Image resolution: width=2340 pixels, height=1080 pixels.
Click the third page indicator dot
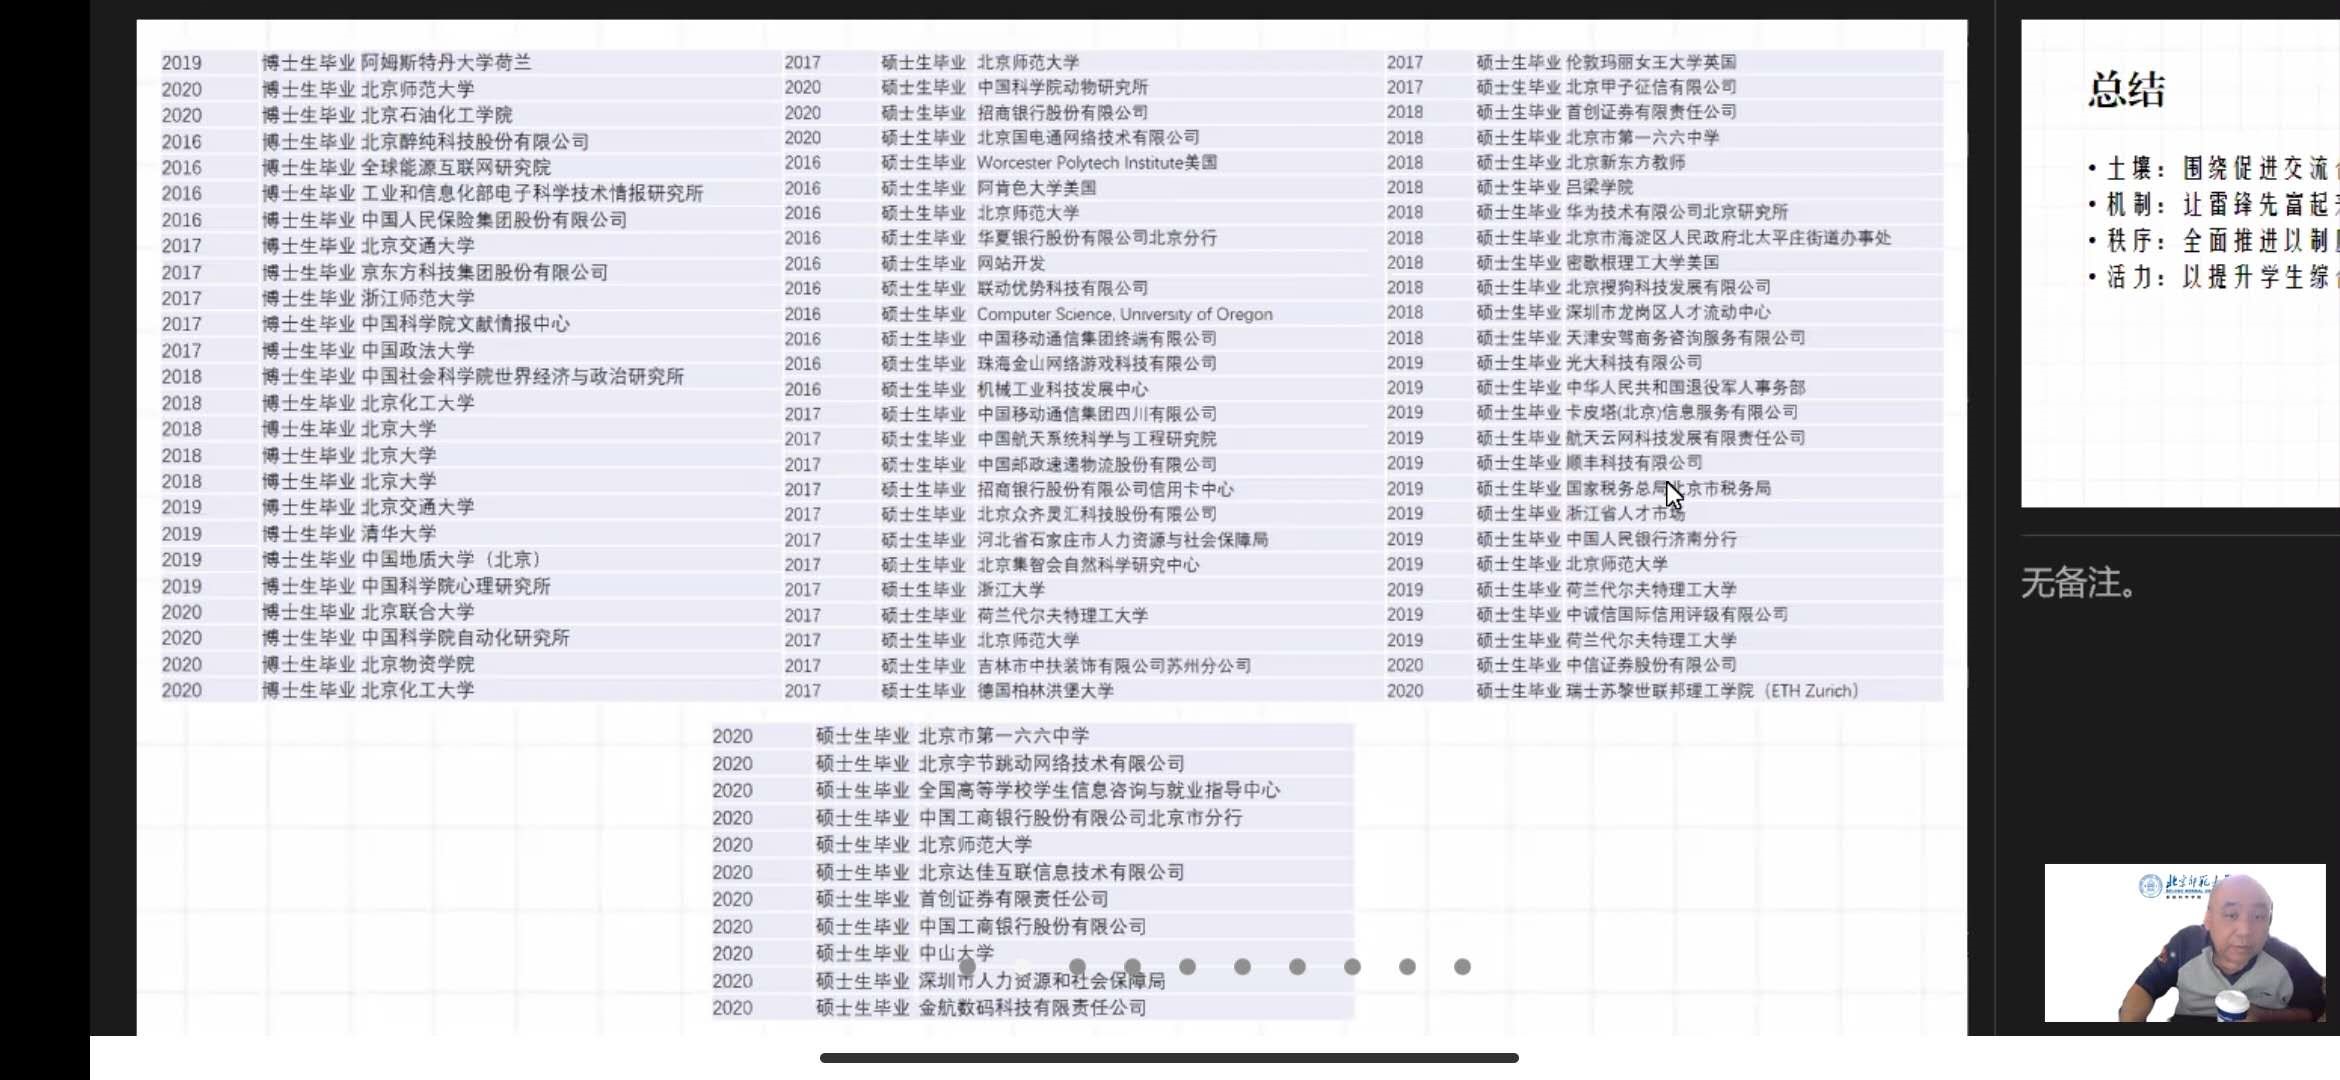coord(1077,966)
